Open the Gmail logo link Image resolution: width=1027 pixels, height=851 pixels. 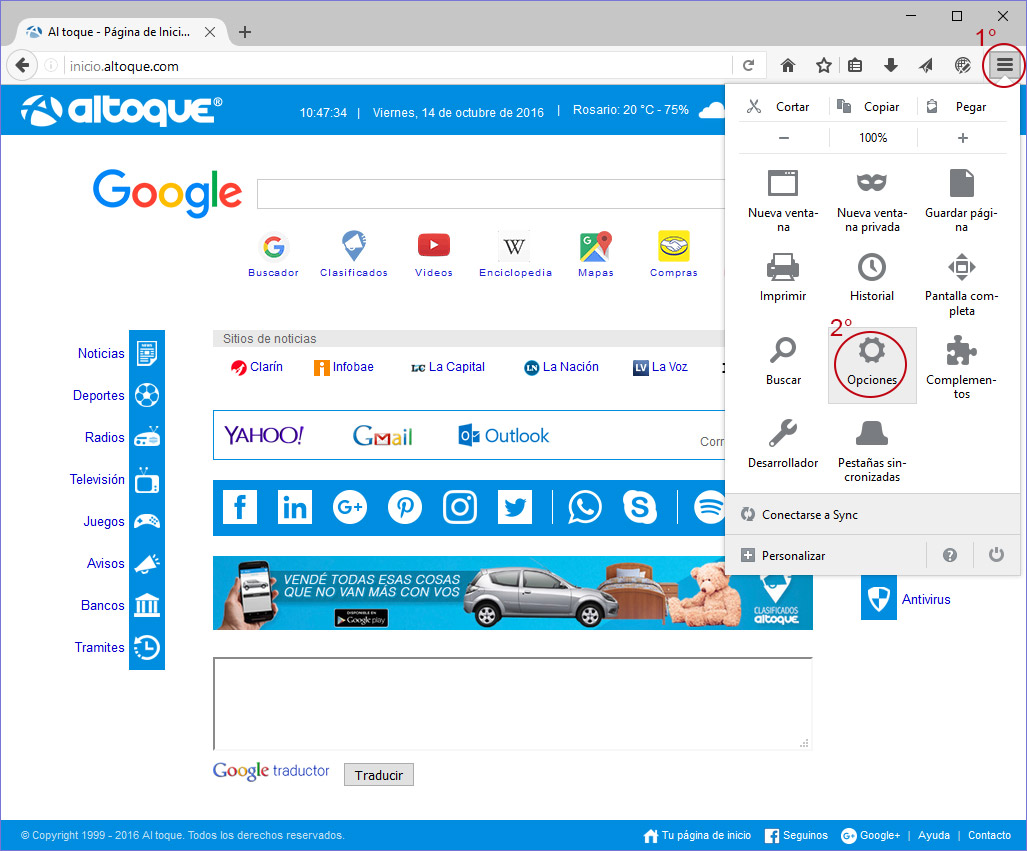click(383, 435)
